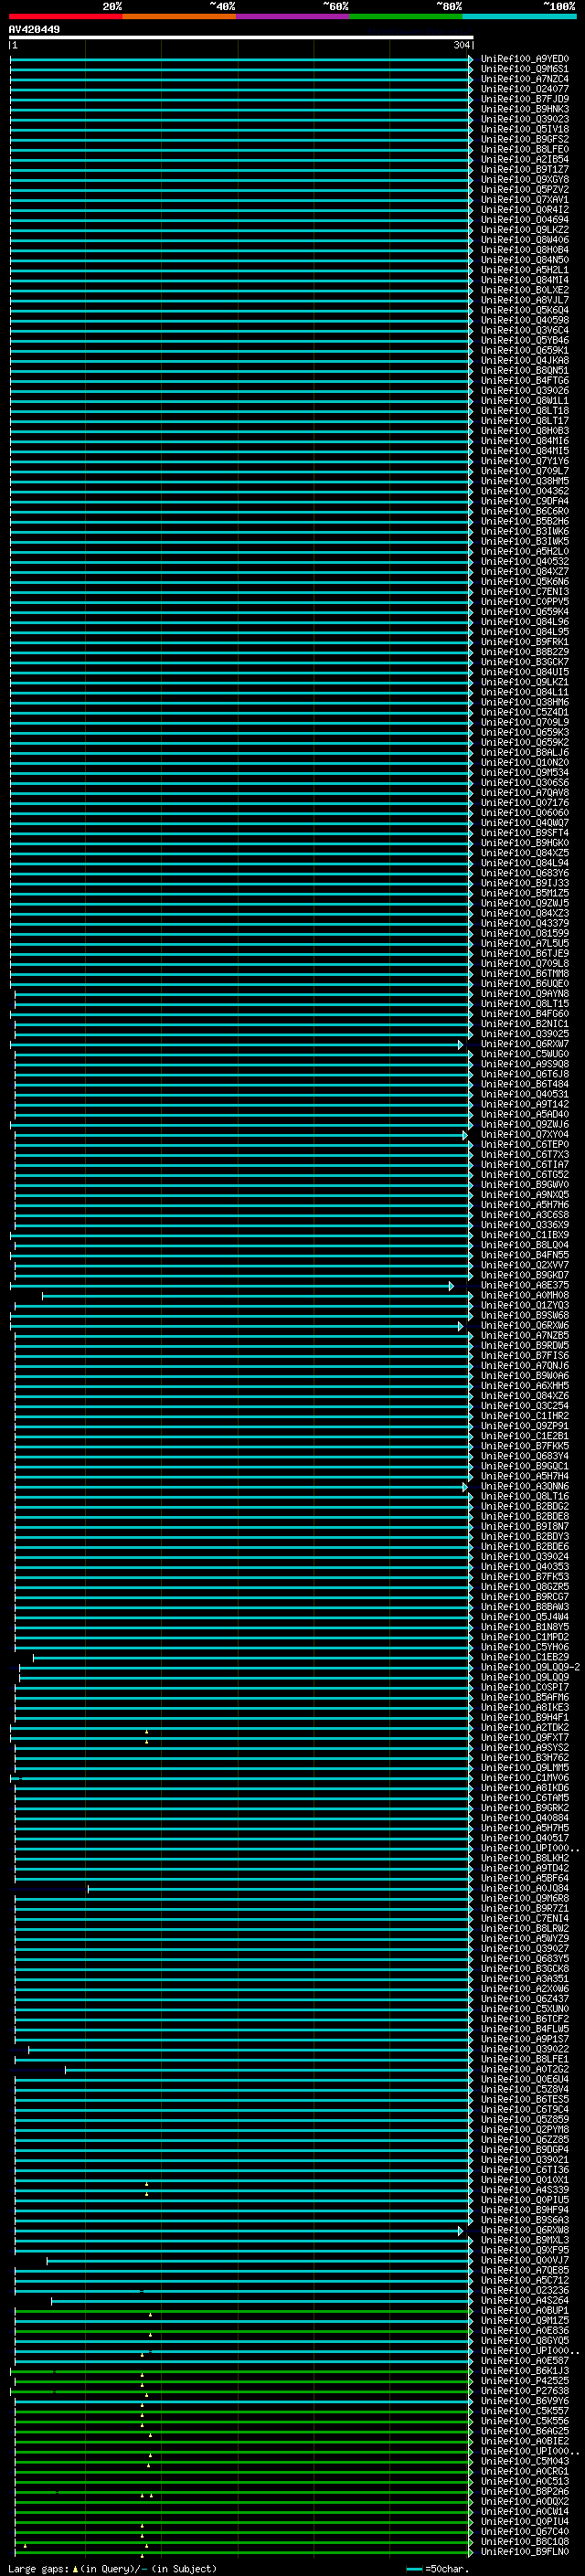Select the UniRef100_Q38HM5 label
The height and width of the screenshot is (2576, 585).
(x=524, y=481)
